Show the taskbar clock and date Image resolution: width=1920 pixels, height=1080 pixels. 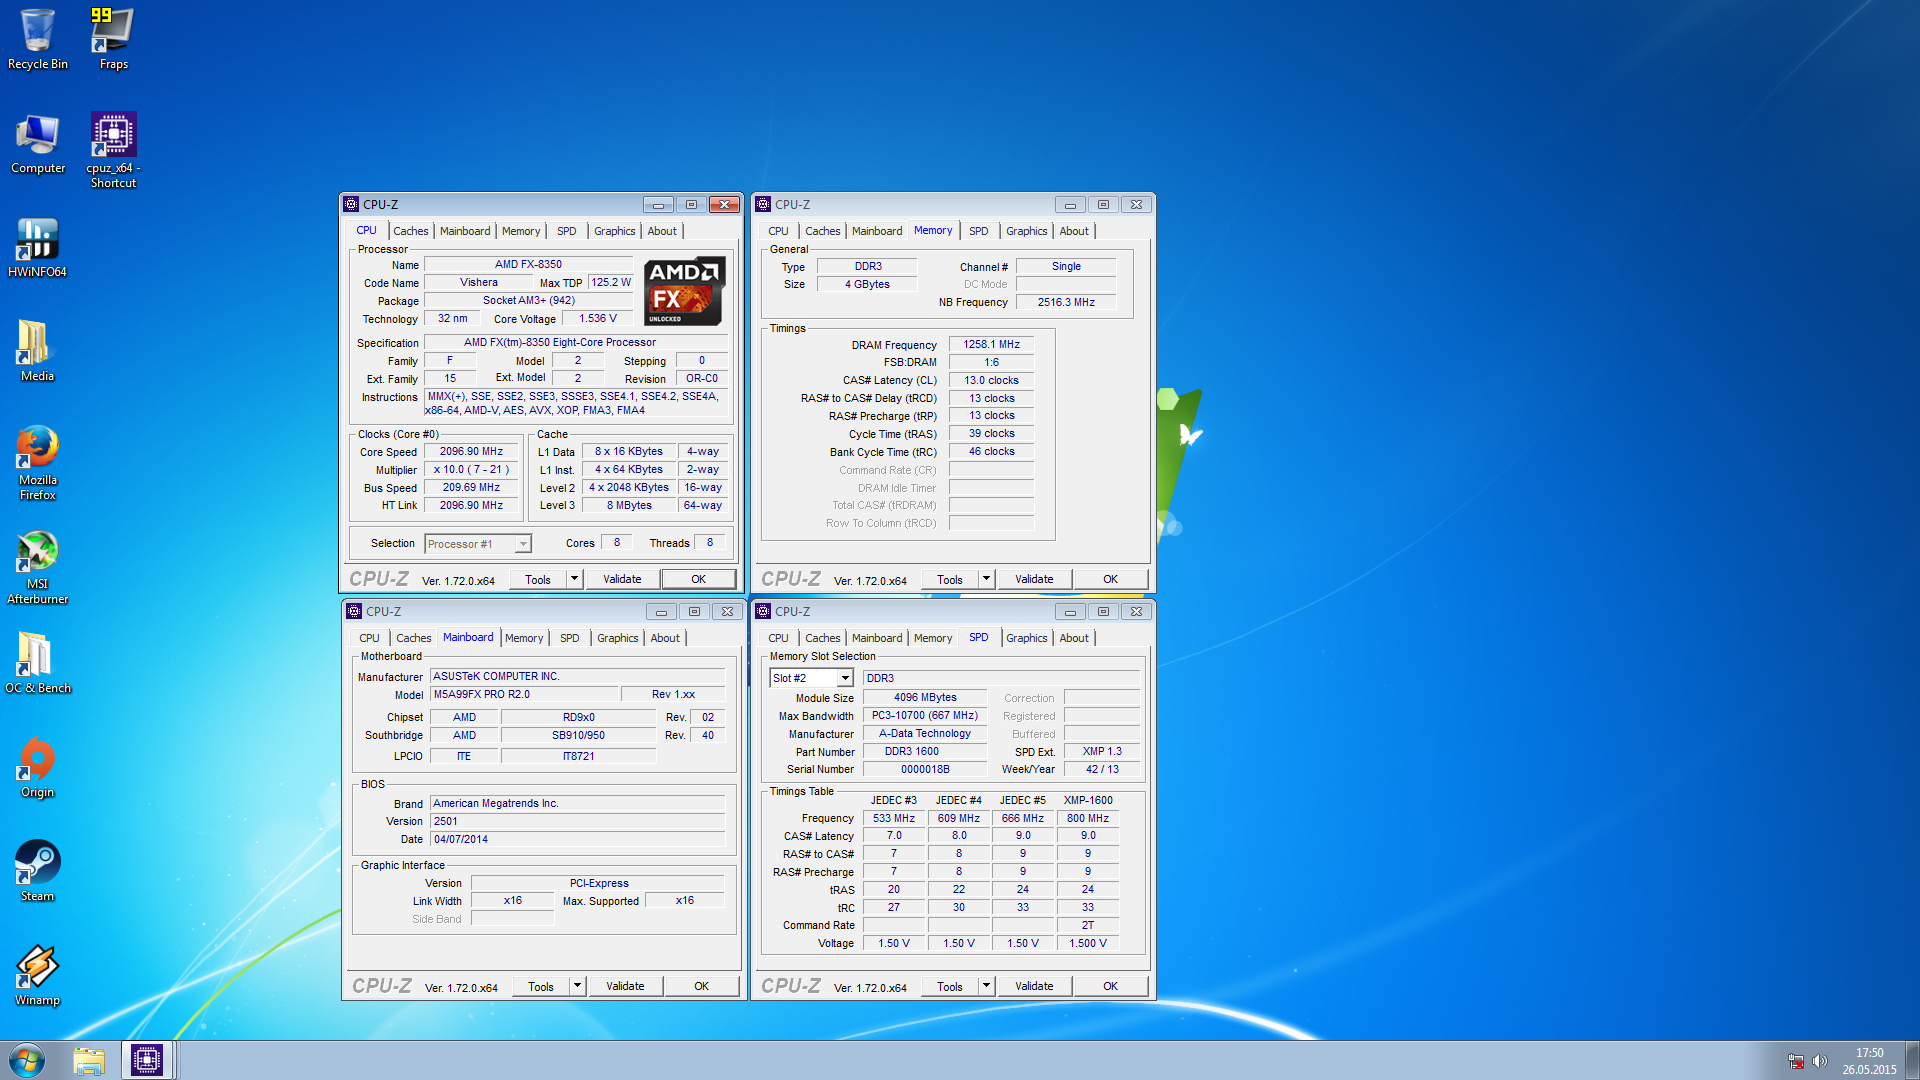pyautogui.click(x=1870, y=1061)
